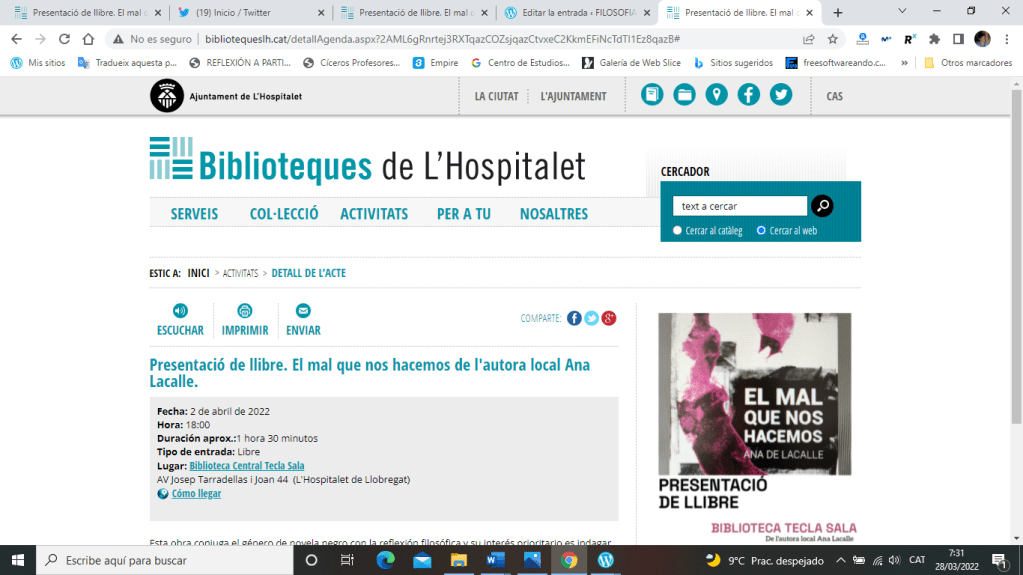Screen dimensions: 1023x575
Task: Click the 'text a cercar' search field
Action: [x=739, y=206]
